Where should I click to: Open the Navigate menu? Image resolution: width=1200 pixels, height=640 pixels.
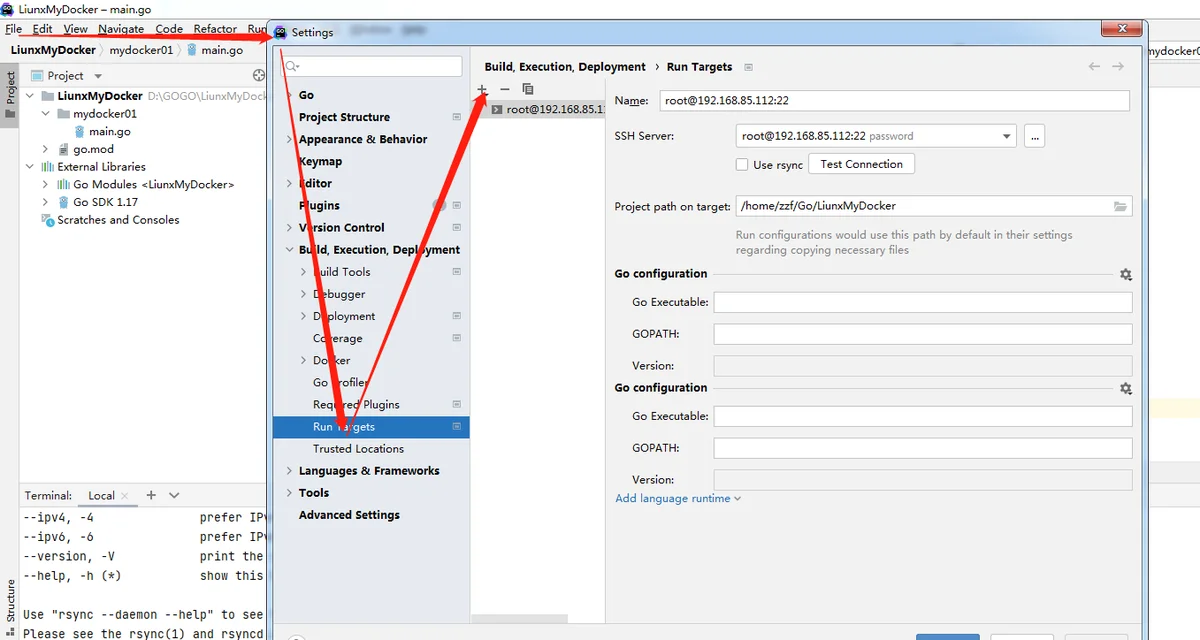tap(121, 29)
